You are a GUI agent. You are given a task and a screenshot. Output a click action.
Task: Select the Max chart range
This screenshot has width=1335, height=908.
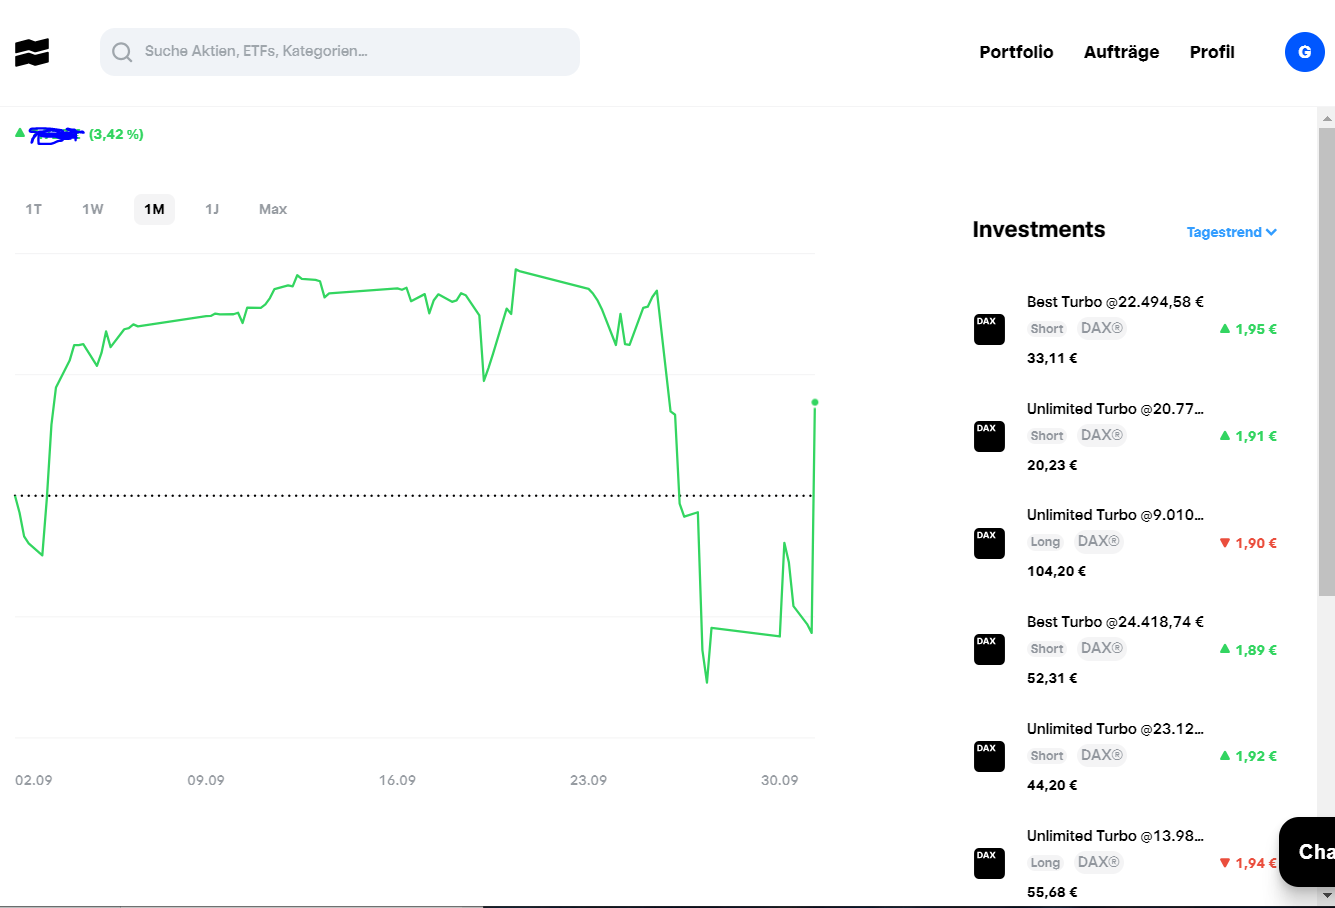pos(273,209)
